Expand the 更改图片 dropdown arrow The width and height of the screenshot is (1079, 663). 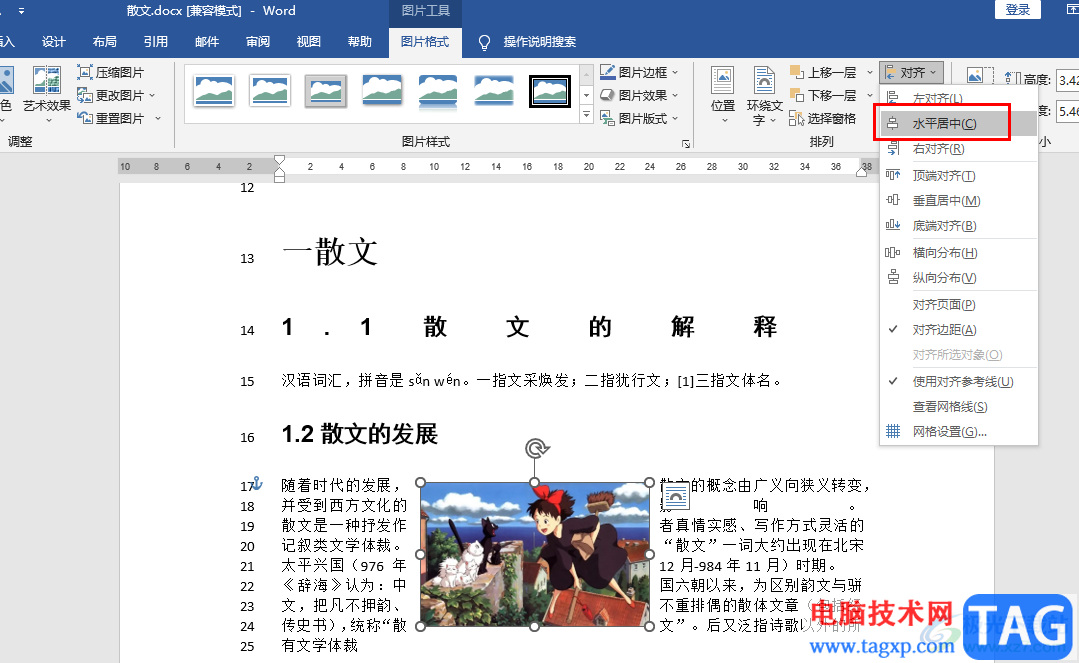point(152,95)
